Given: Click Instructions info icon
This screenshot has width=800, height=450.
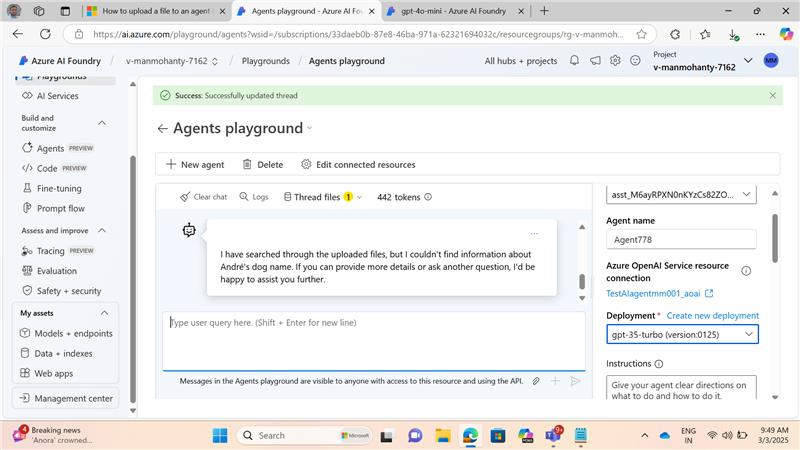Looking at the screenshot, I should point(659,364).
